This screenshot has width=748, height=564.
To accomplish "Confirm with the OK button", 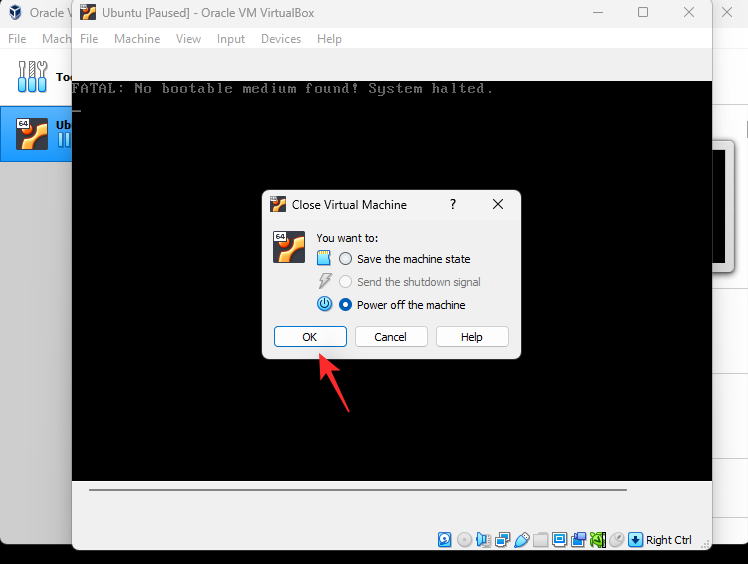I will pyautogui.click(x=310, y=337).
